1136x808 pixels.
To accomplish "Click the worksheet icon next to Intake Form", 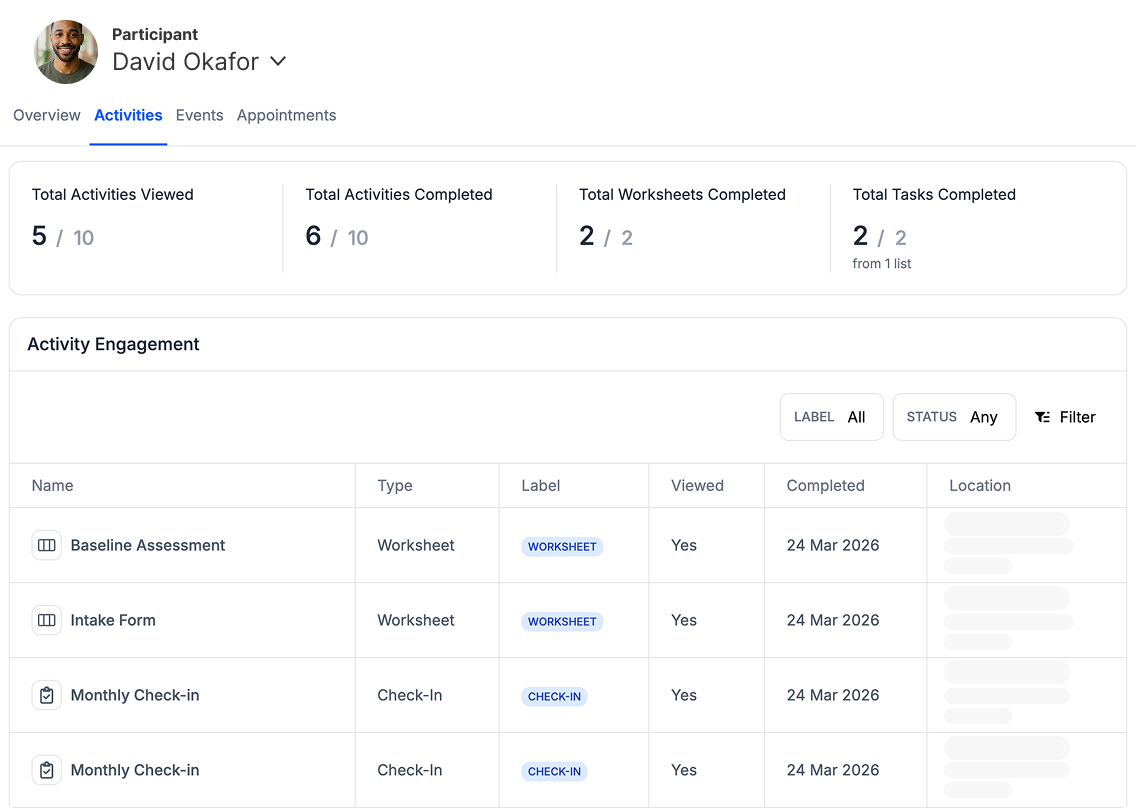I will tap(46, 620).
